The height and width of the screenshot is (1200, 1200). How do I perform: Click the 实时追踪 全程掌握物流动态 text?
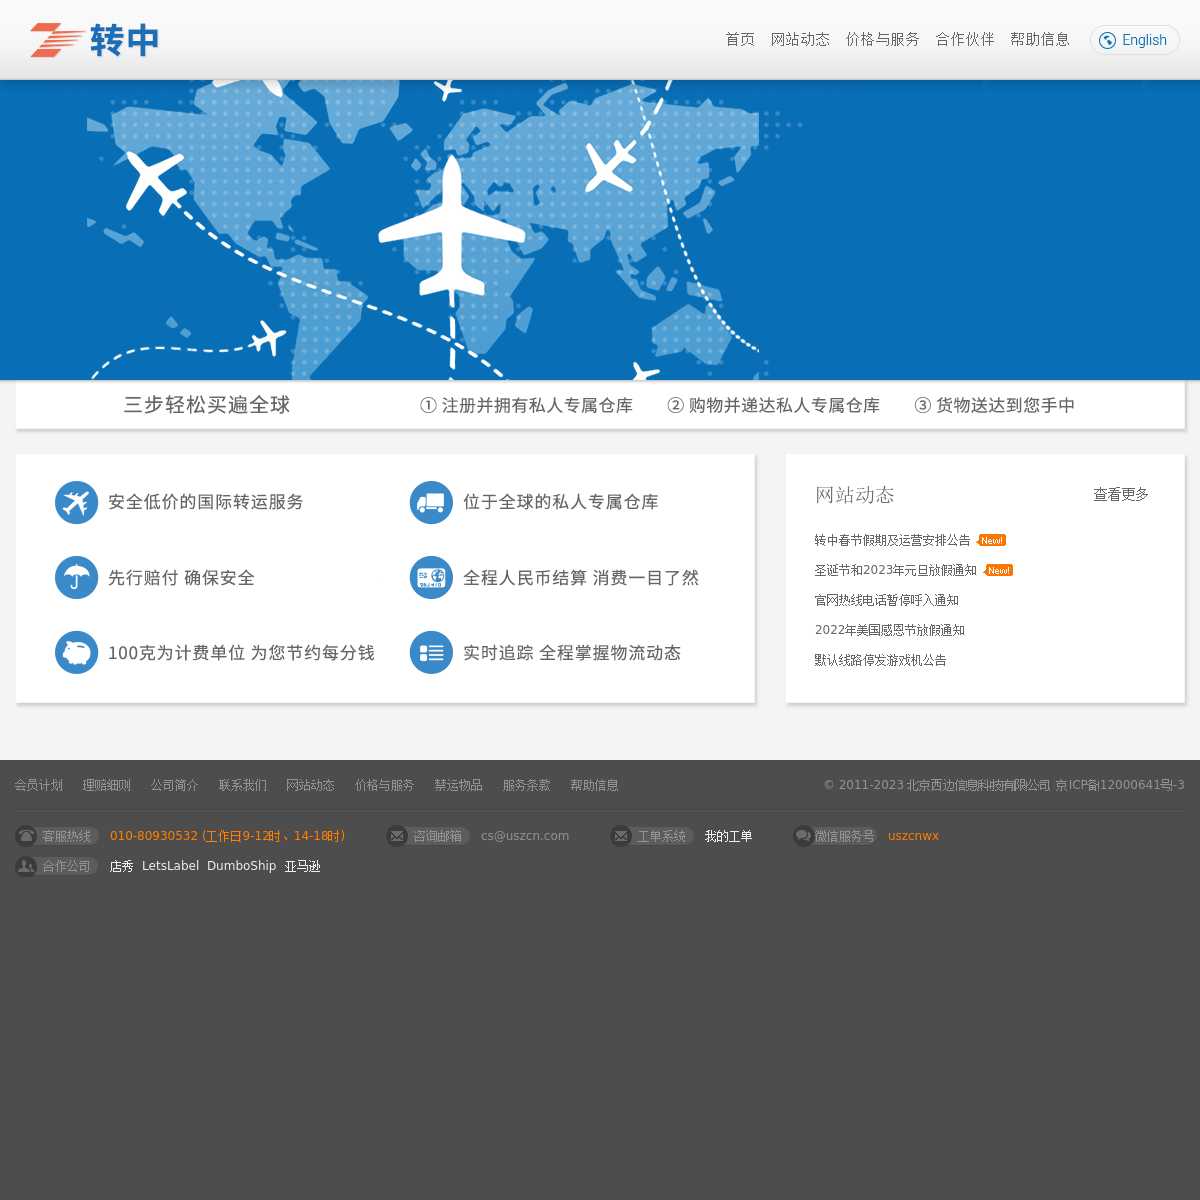point(572,653)
